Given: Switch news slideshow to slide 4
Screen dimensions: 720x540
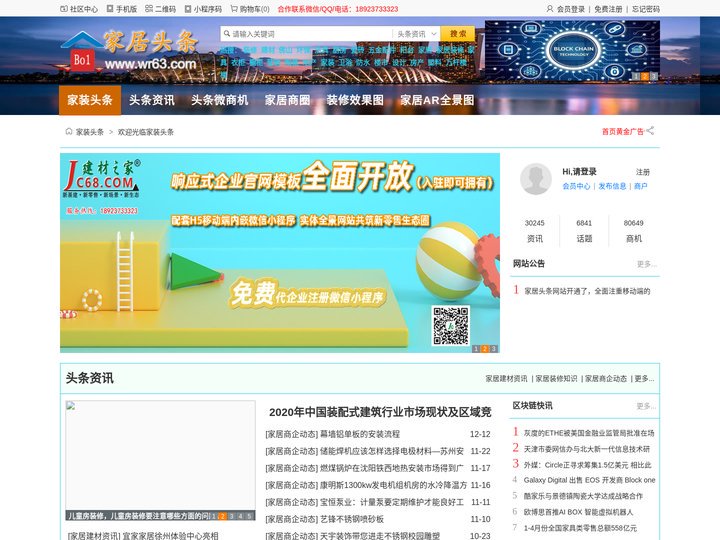Looking at the screenshot, I should 240,516.
